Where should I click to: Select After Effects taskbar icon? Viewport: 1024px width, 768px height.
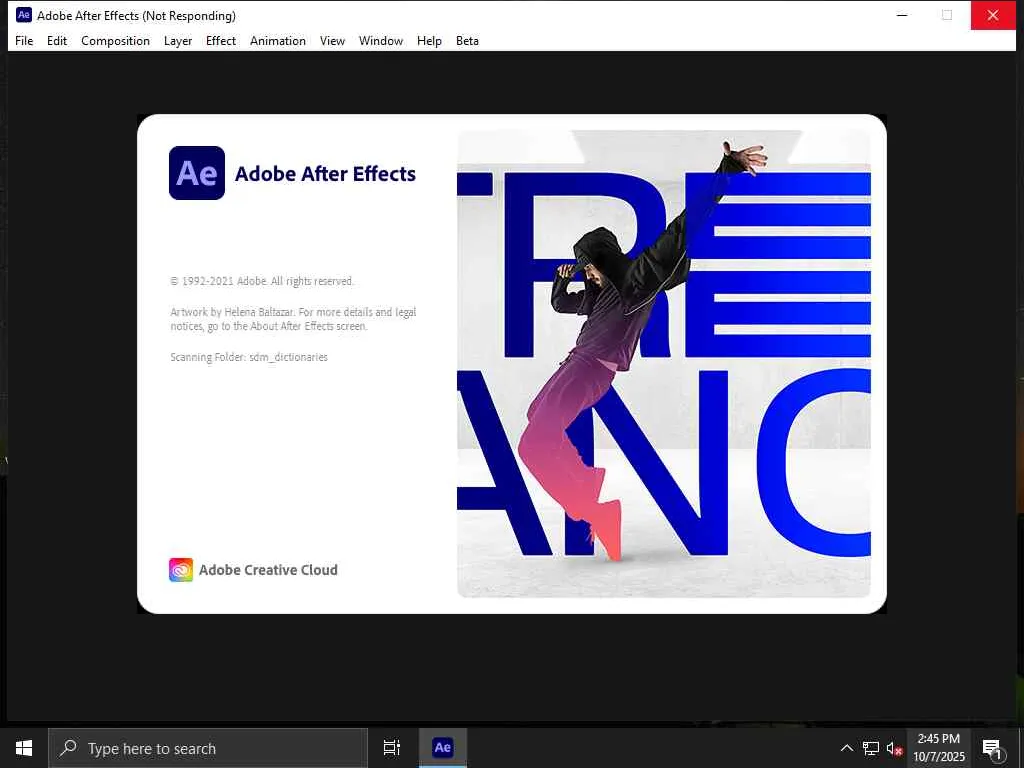click(x=443, y=748)
